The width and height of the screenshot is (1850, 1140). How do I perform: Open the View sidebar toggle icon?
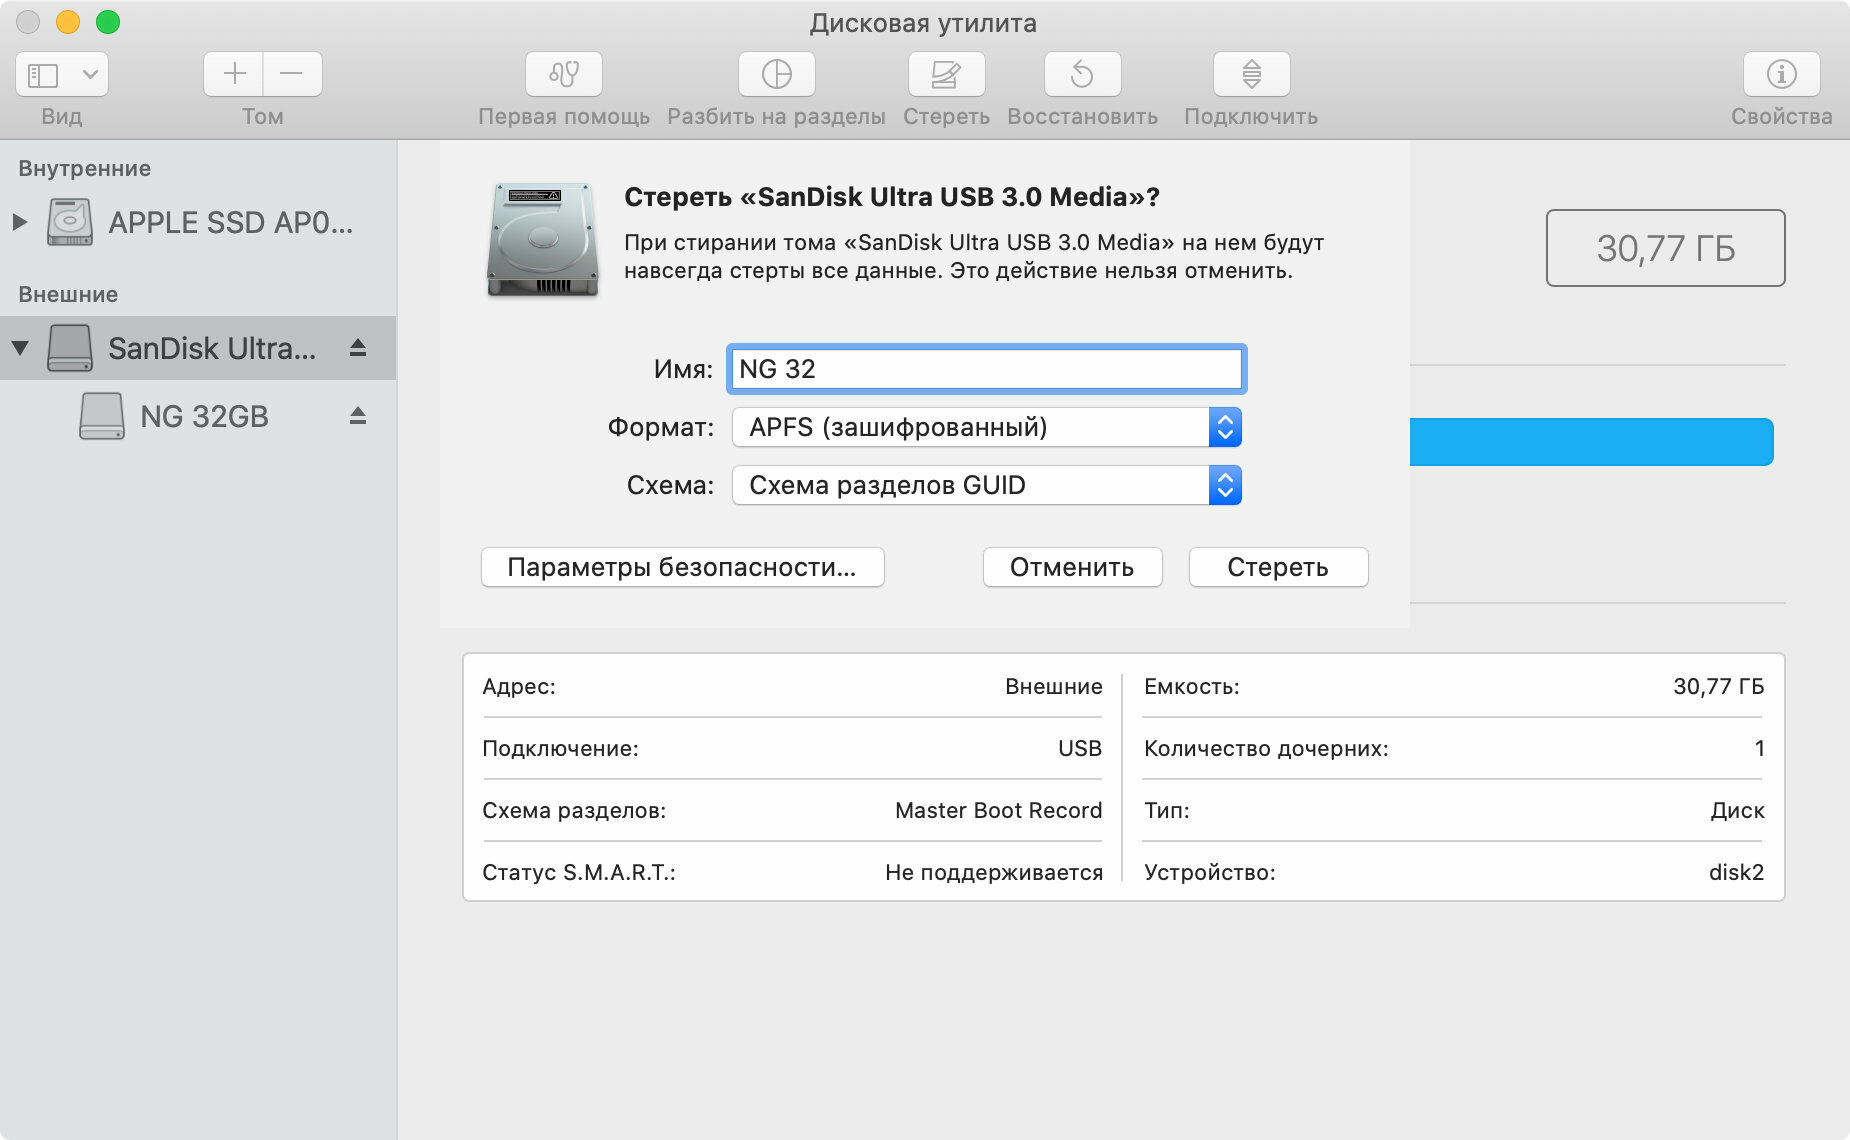pyautogui.click(x=43, y=75)
